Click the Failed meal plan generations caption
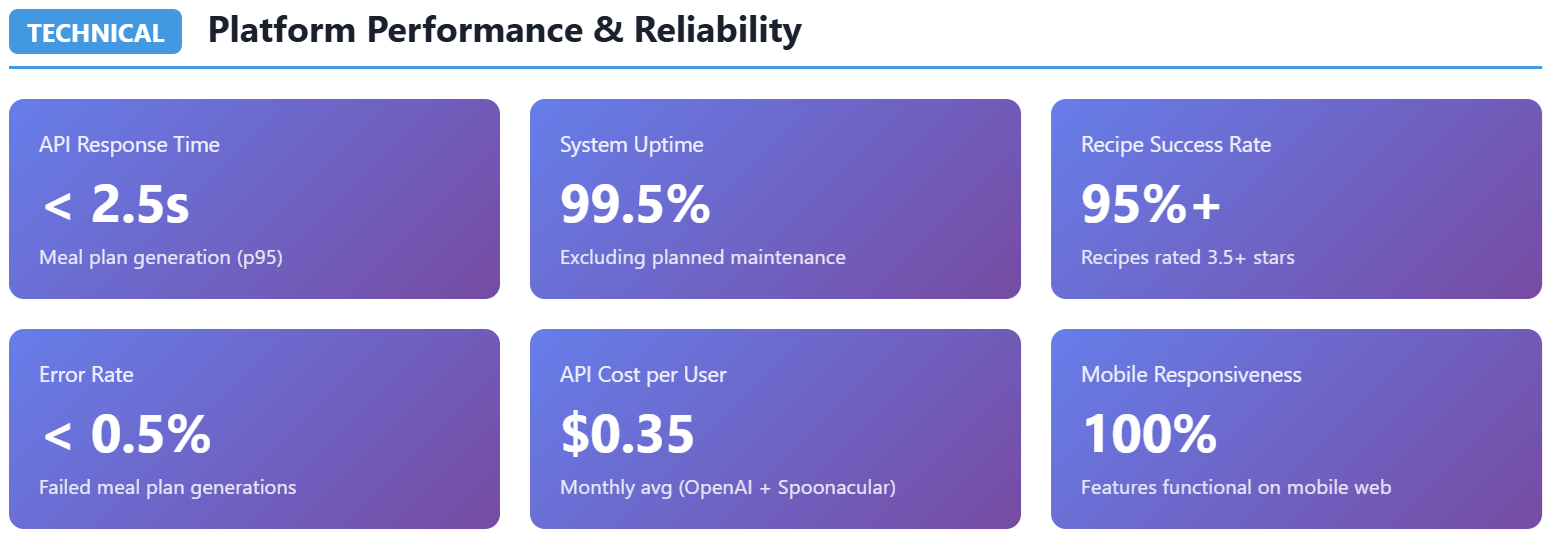The image size is (1552, 537). (167, 488)
